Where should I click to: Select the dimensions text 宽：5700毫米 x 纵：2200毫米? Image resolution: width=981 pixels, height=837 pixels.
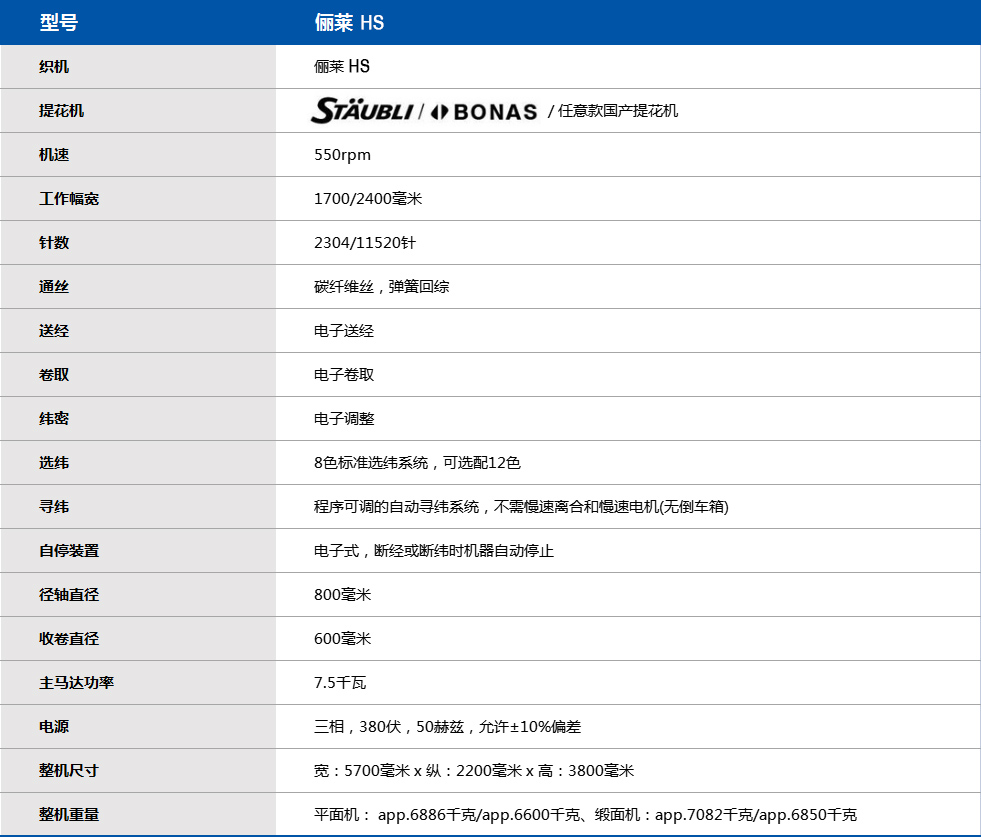pyautogui.click(x=474, y=771)
